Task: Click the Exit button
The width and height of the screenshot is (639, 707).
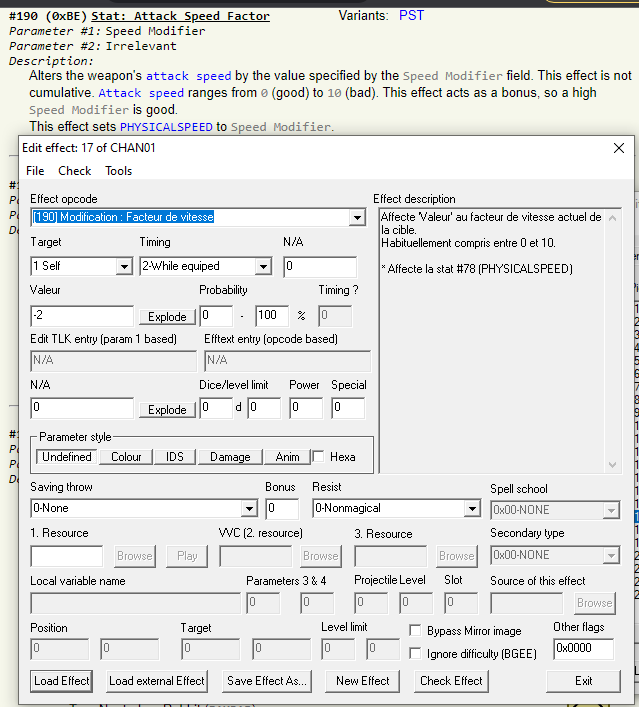Action: click(x=584, y=681)
